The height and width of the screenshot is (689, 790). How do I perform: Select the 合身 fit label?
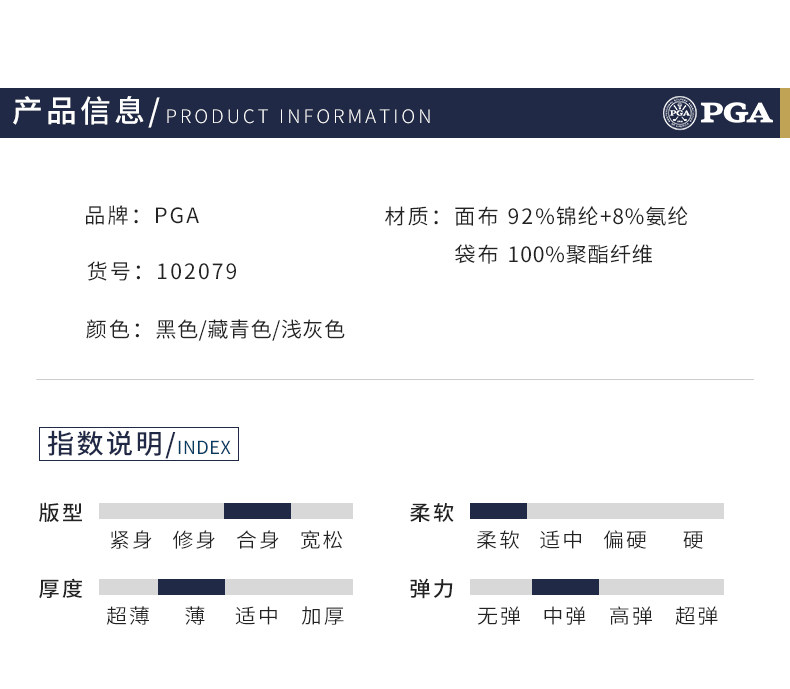tap(258, 540)
